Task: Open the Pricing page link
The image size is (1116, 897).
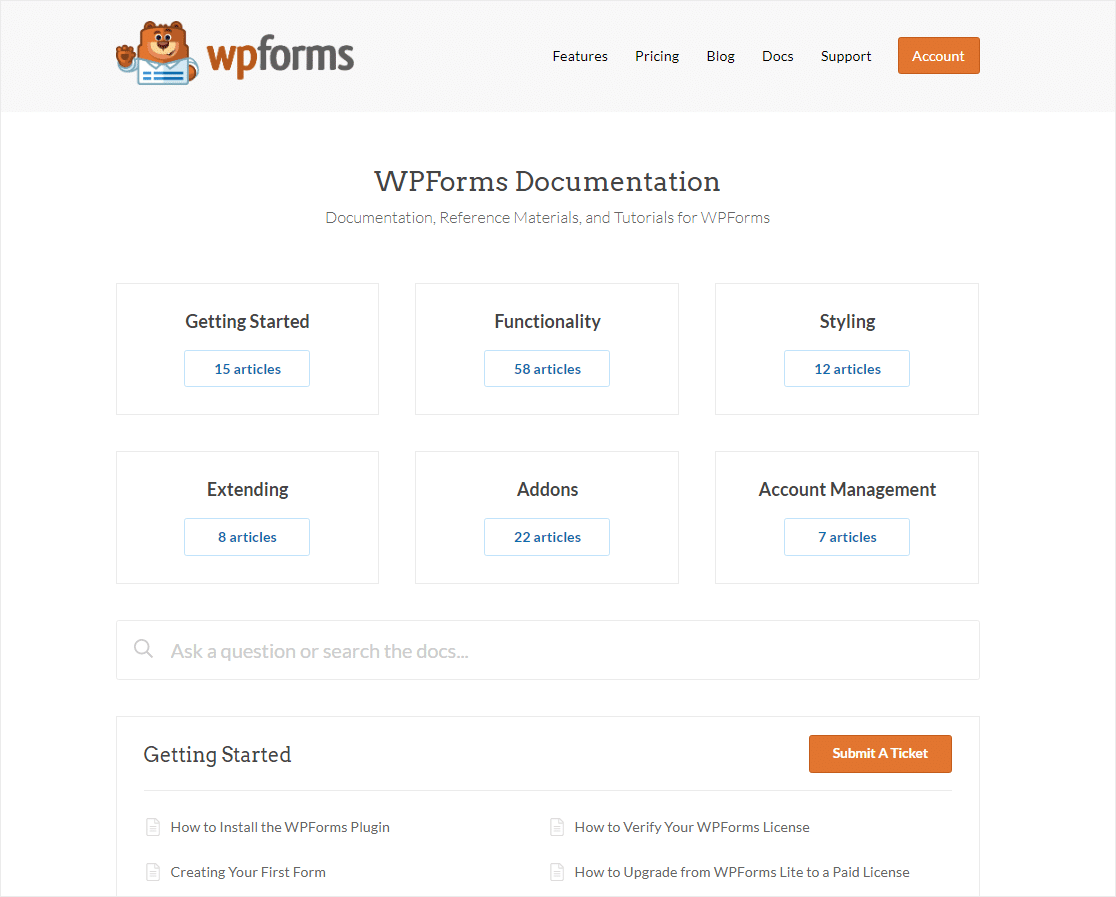Action: coord(657,56)
